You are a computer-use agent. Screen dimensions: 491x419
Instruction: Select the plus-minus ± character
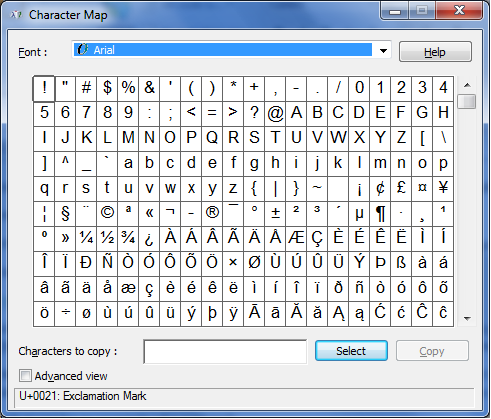pos(275,214)
